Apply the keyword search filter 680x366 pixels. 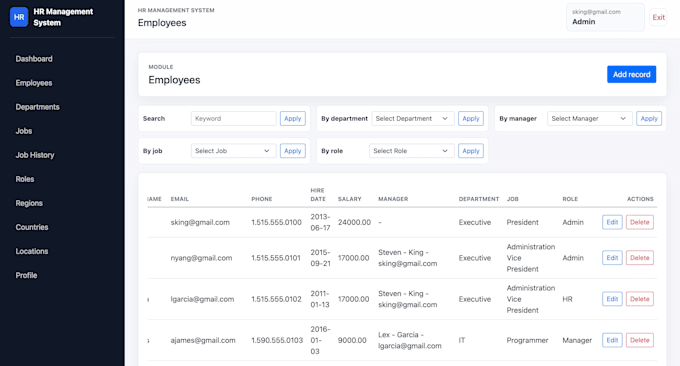click(x=293, y=118)
